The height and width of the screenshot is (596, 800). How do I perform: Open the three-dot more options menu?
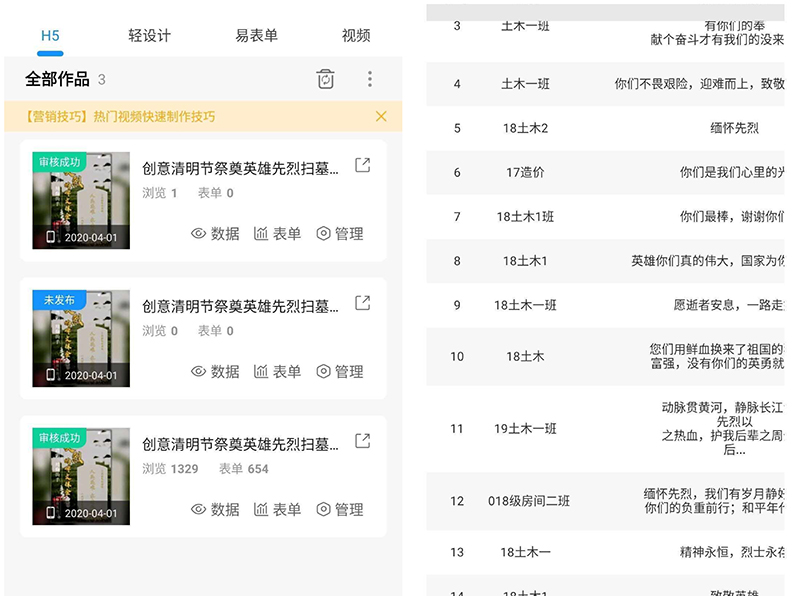click(x=370, y=79)
